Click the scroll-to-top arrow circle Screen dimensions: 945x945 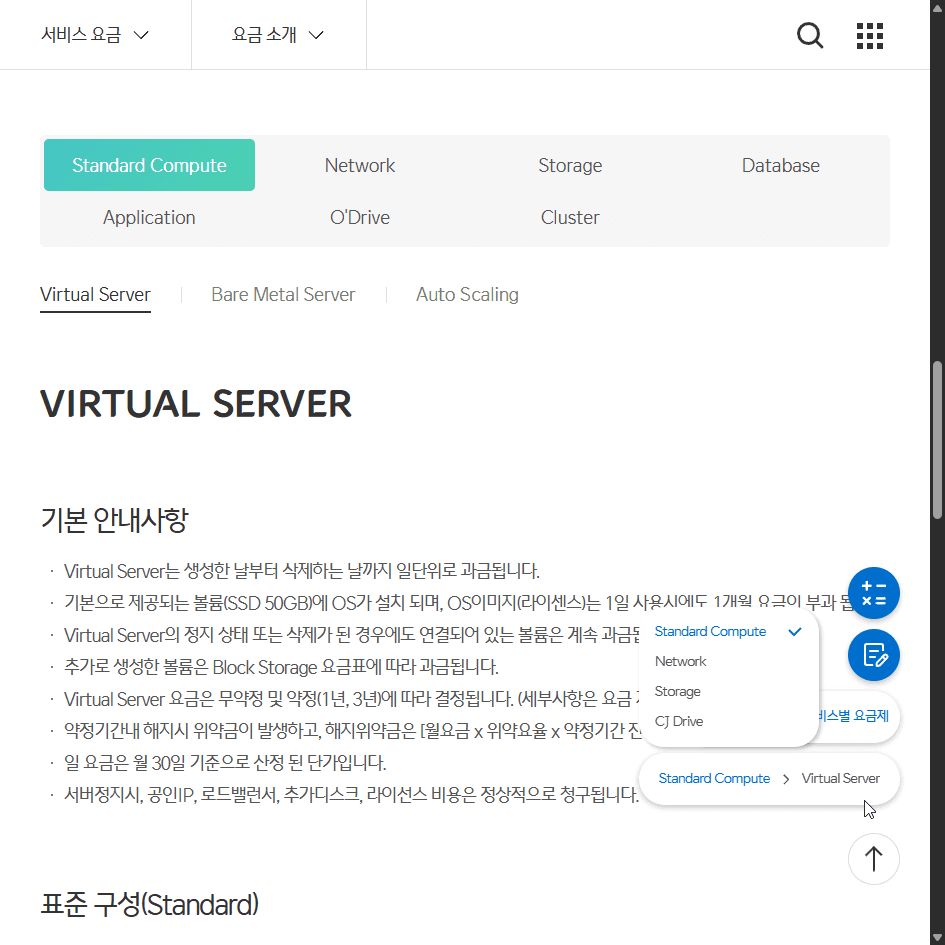click(873, 858)
